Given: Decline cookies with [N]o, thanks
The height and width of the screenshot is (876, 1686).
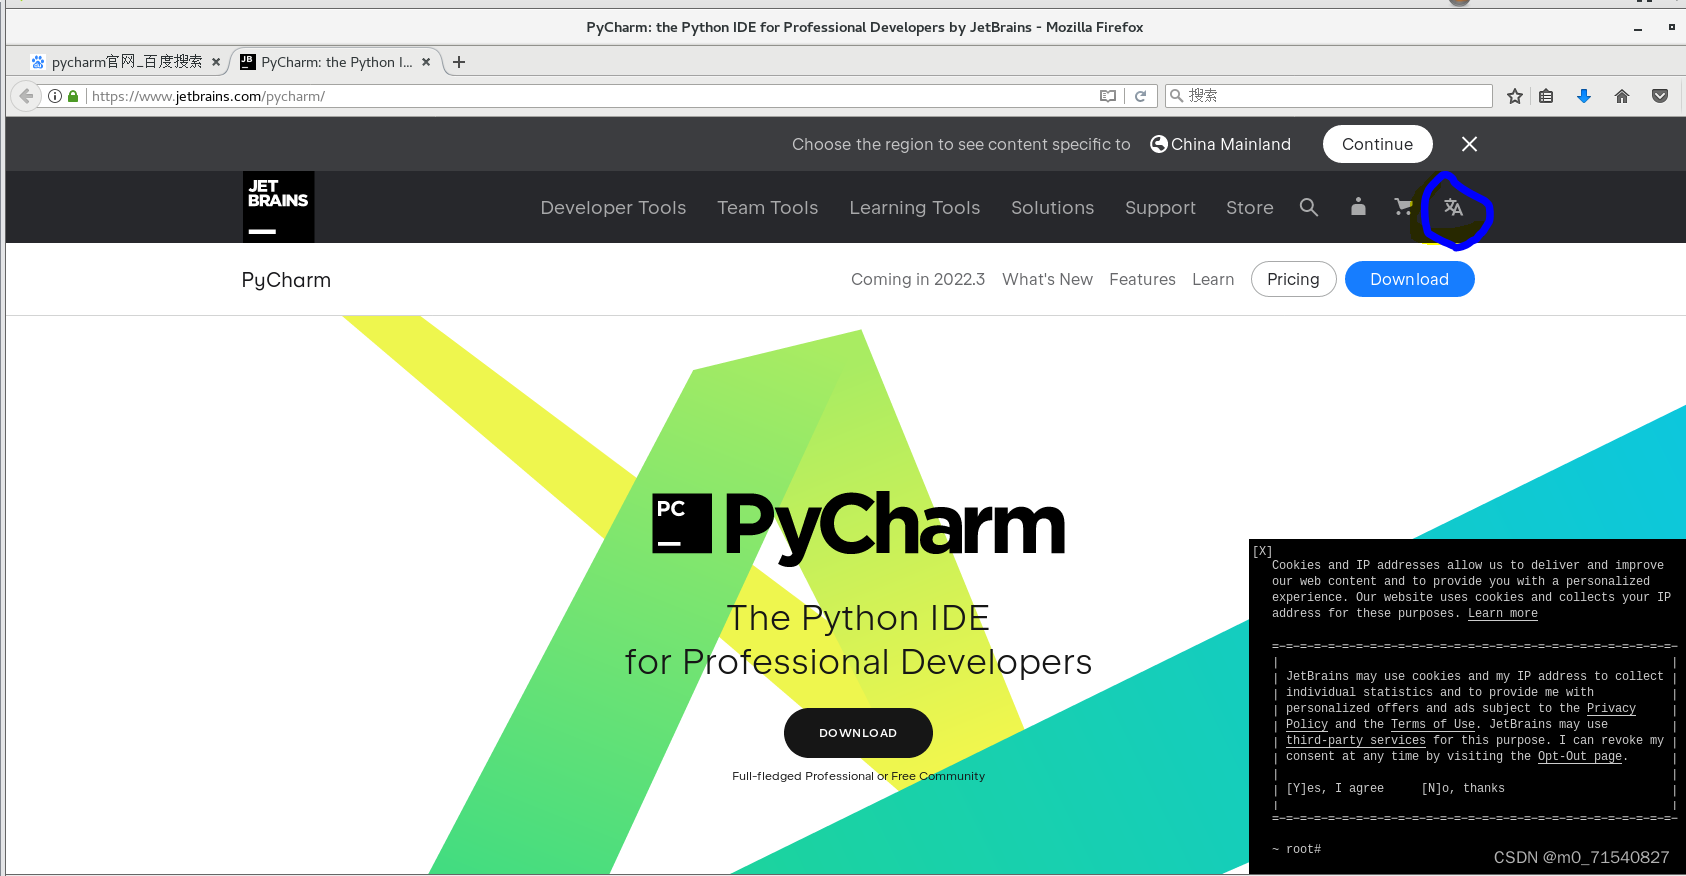Looking at the screenshot, I should (x=1463, y=788).
